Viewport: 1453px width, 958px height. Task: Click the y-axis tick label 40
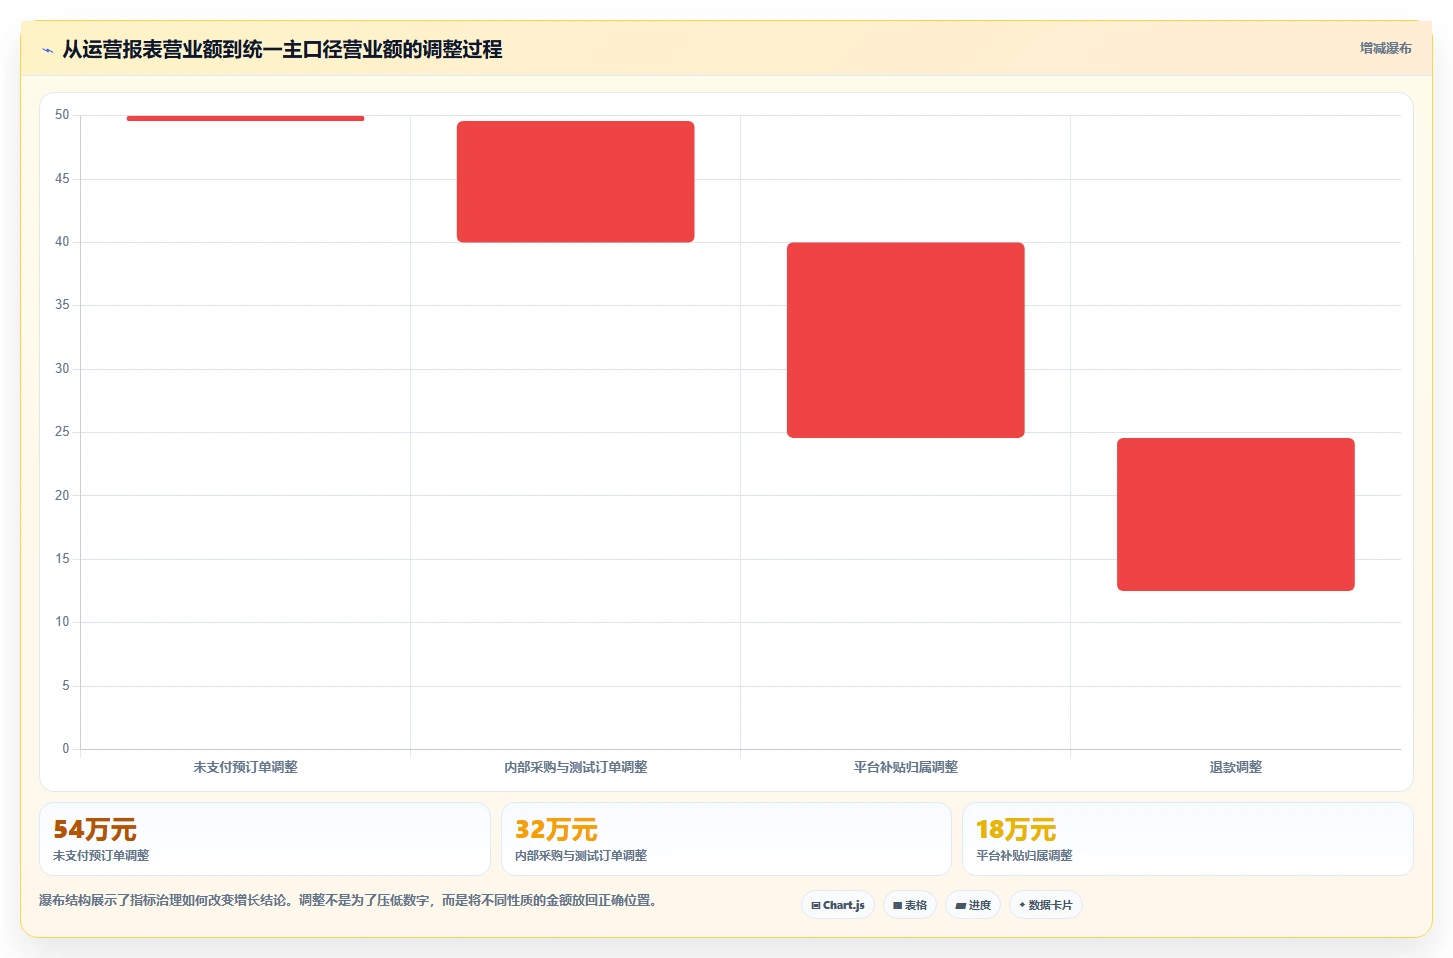tap(62, 242)
